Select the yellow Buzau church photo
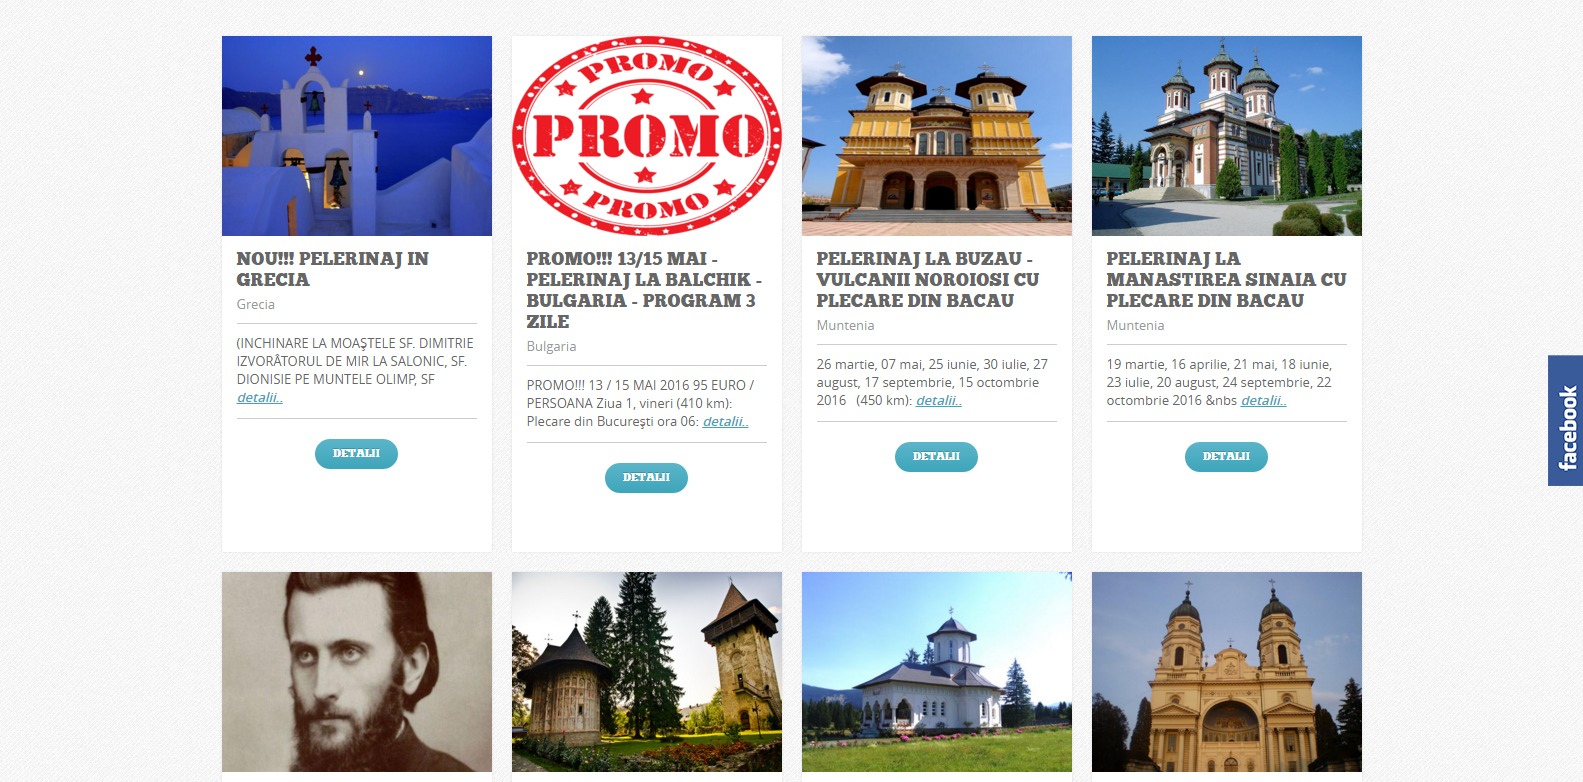Image resolution: width=1583 pixels, height=782 pixels. tap(937, 136)
